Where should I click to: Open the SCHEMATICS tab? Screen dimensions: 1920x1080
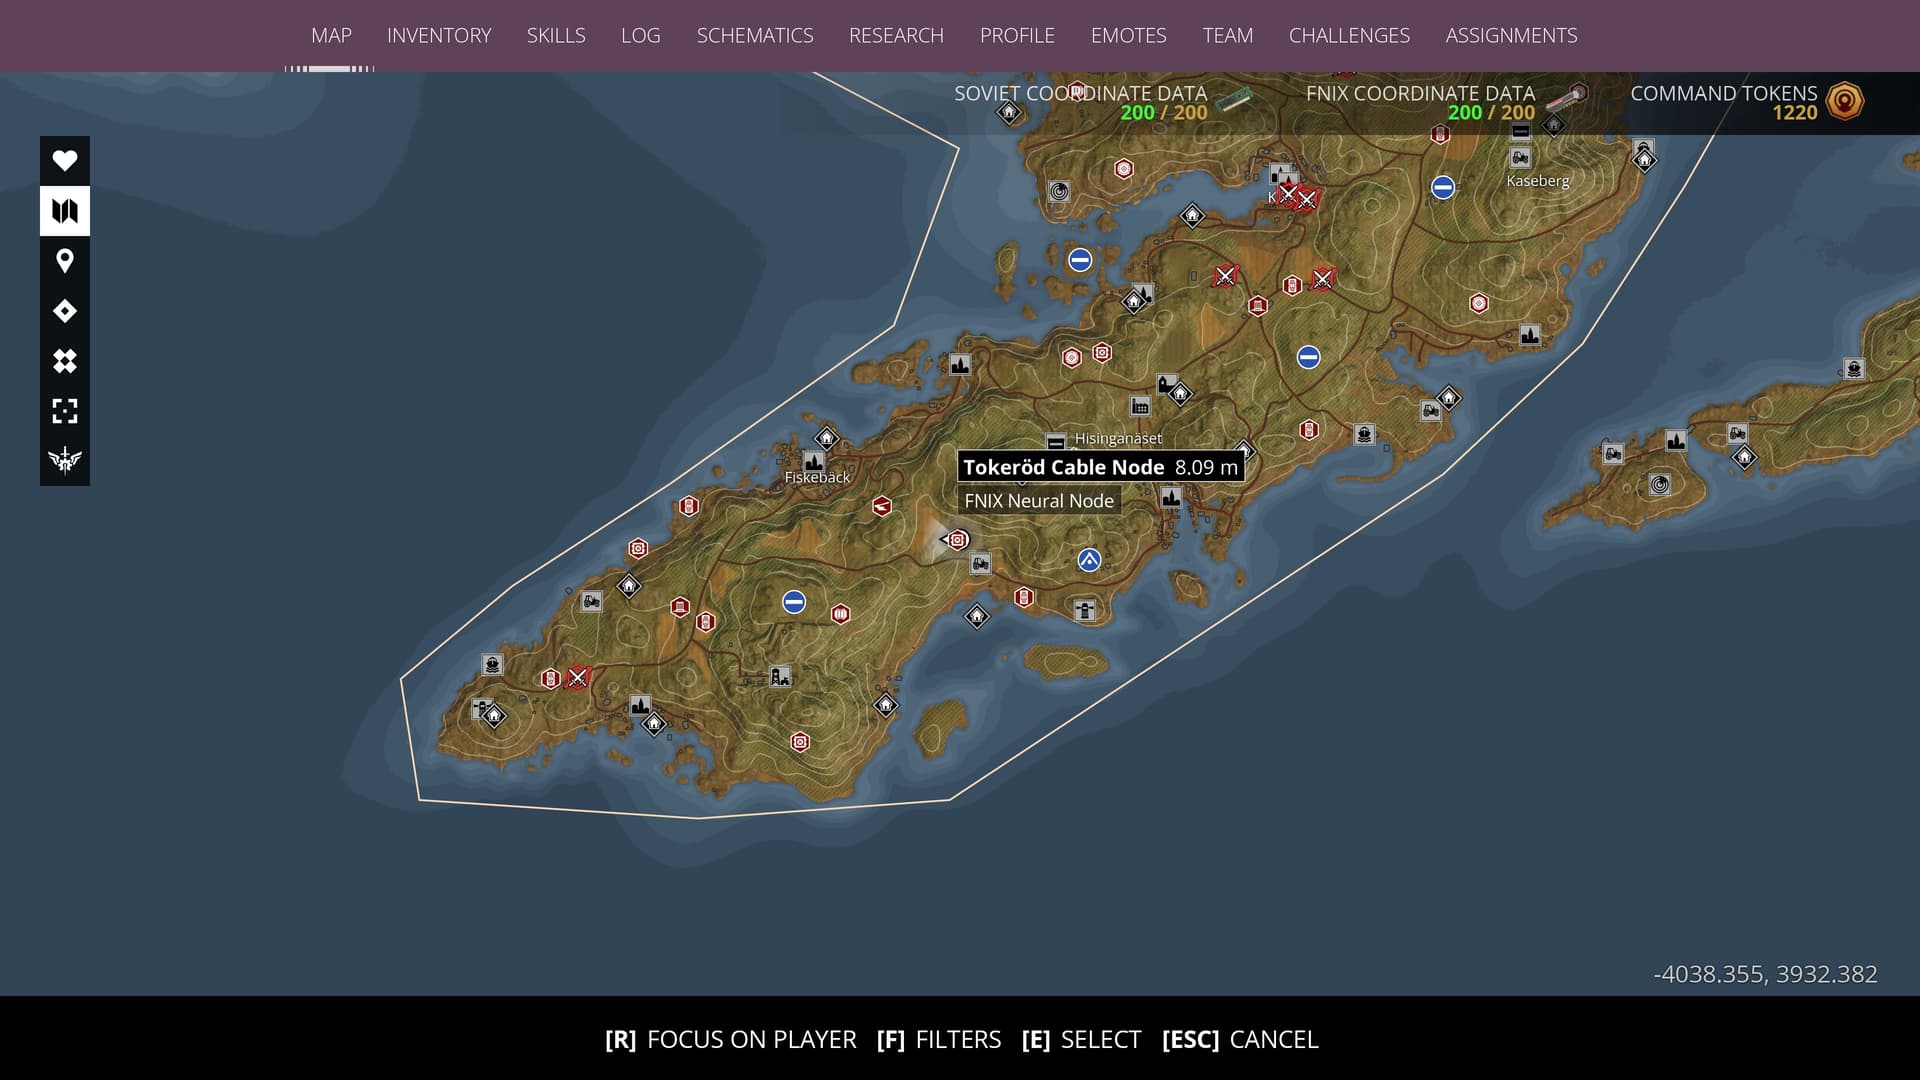click(755, 36)
